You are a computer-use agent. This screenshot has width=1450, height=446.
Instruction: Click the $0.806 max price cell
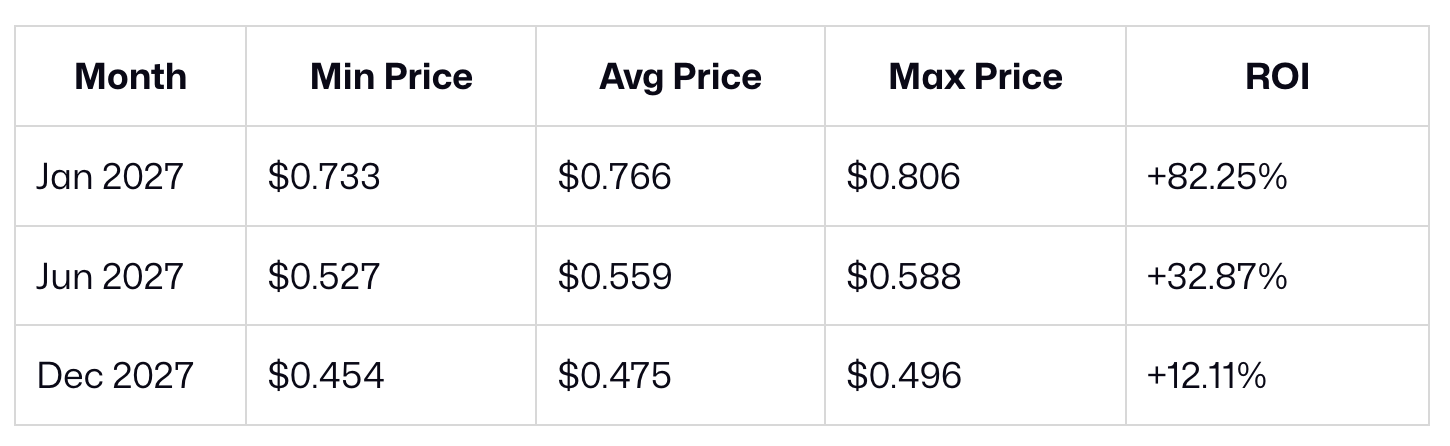903,177
